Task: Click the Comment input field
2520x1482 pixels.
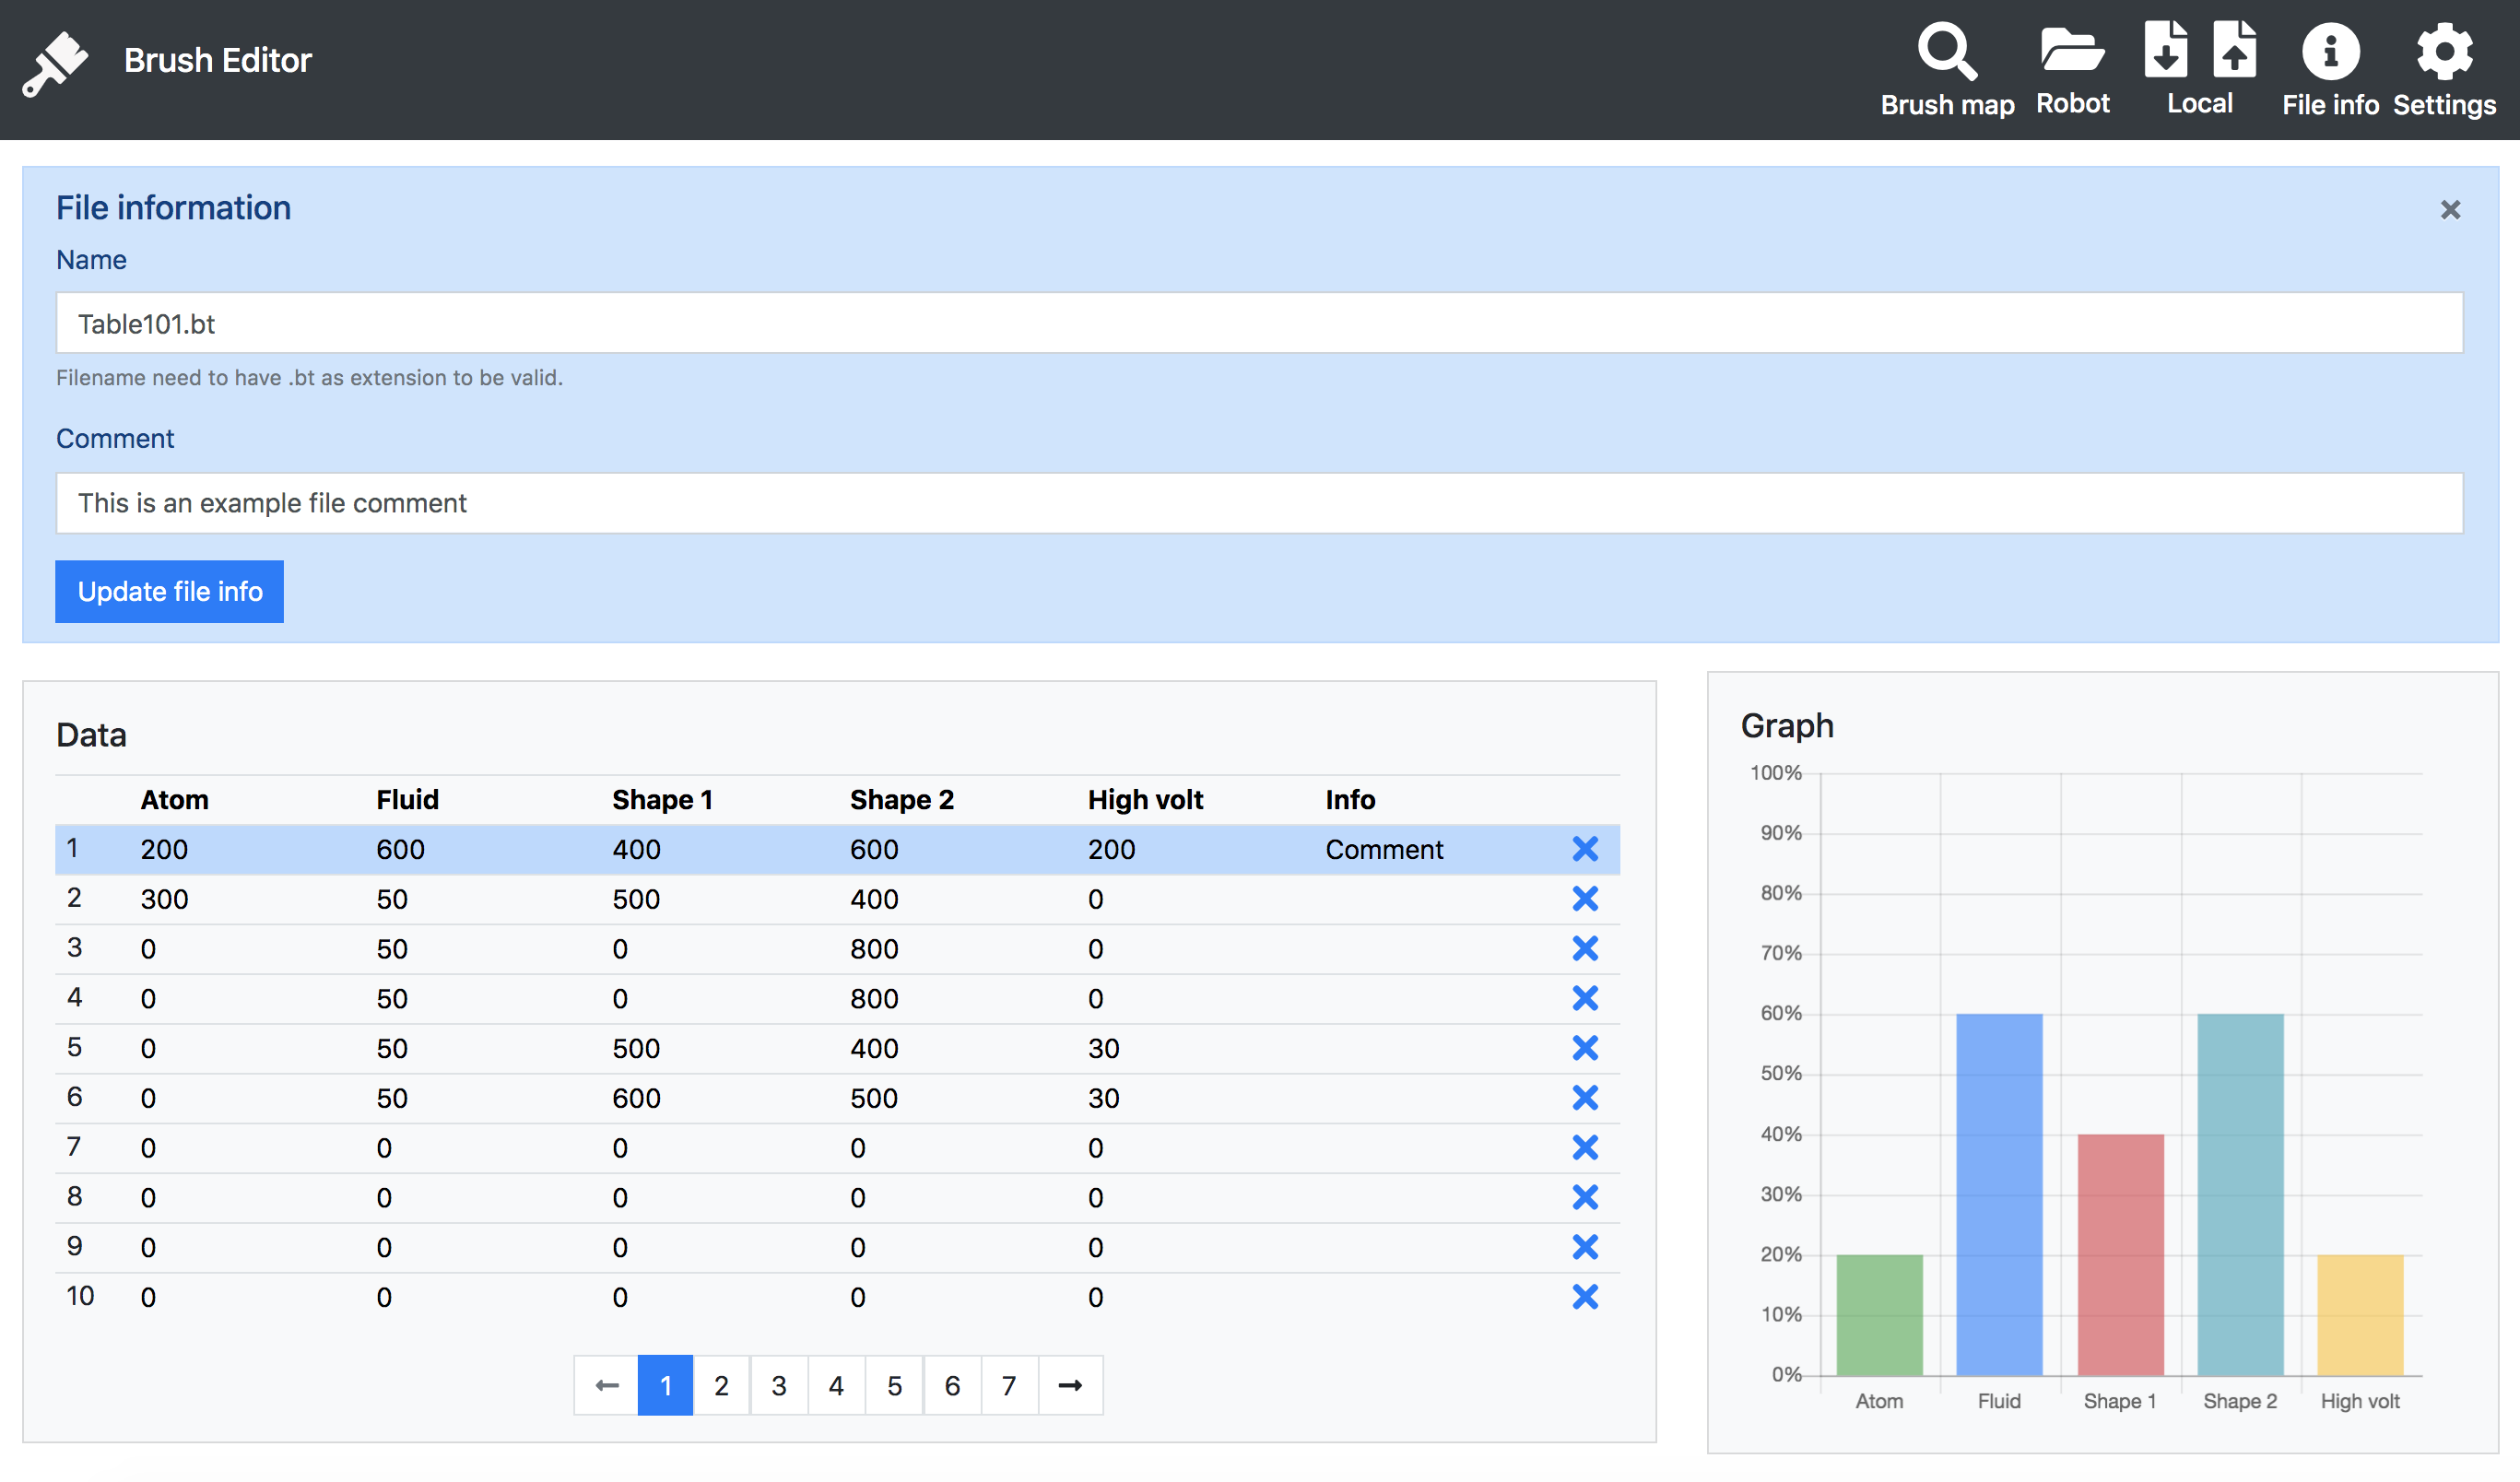Action: (x=1259, y=503)
